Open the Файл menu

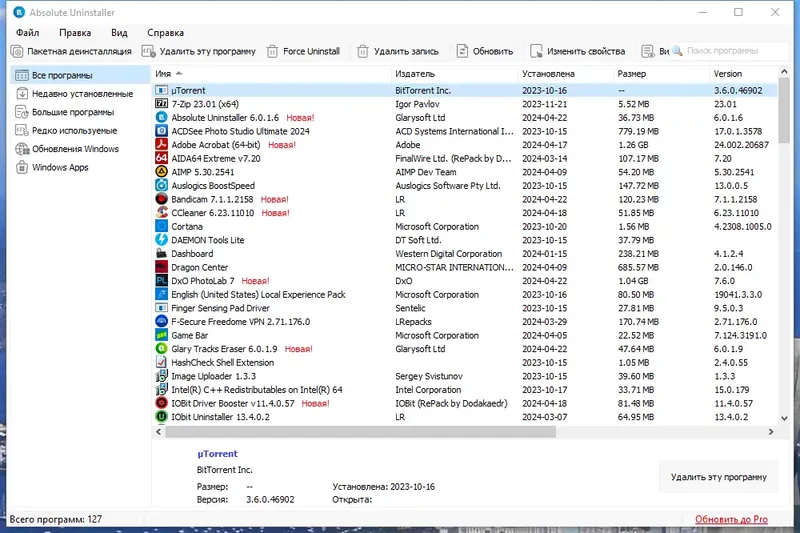pos(28,33)
